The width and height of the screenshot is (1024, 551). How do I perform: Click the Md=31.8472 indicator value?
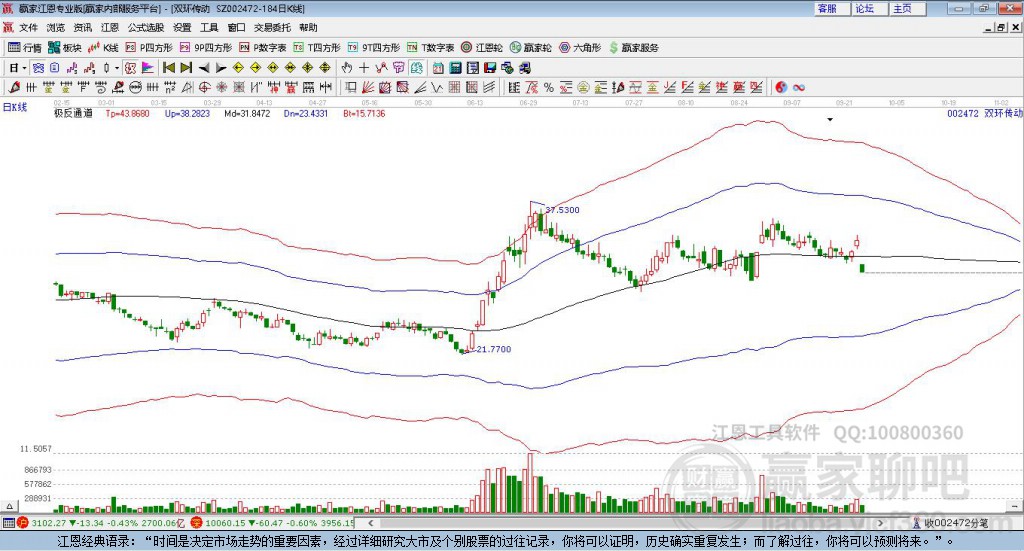pyautogui.click(x=247, y=114)
